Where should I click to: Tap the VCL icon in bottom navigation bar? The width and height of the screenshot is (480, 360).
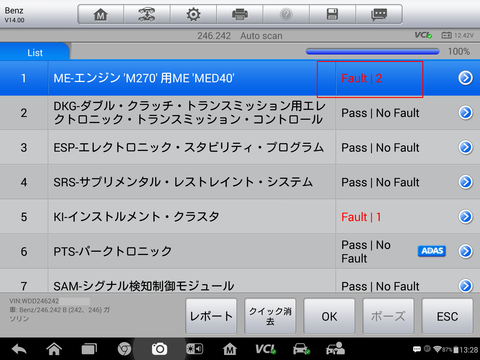[x=265, y=349]
